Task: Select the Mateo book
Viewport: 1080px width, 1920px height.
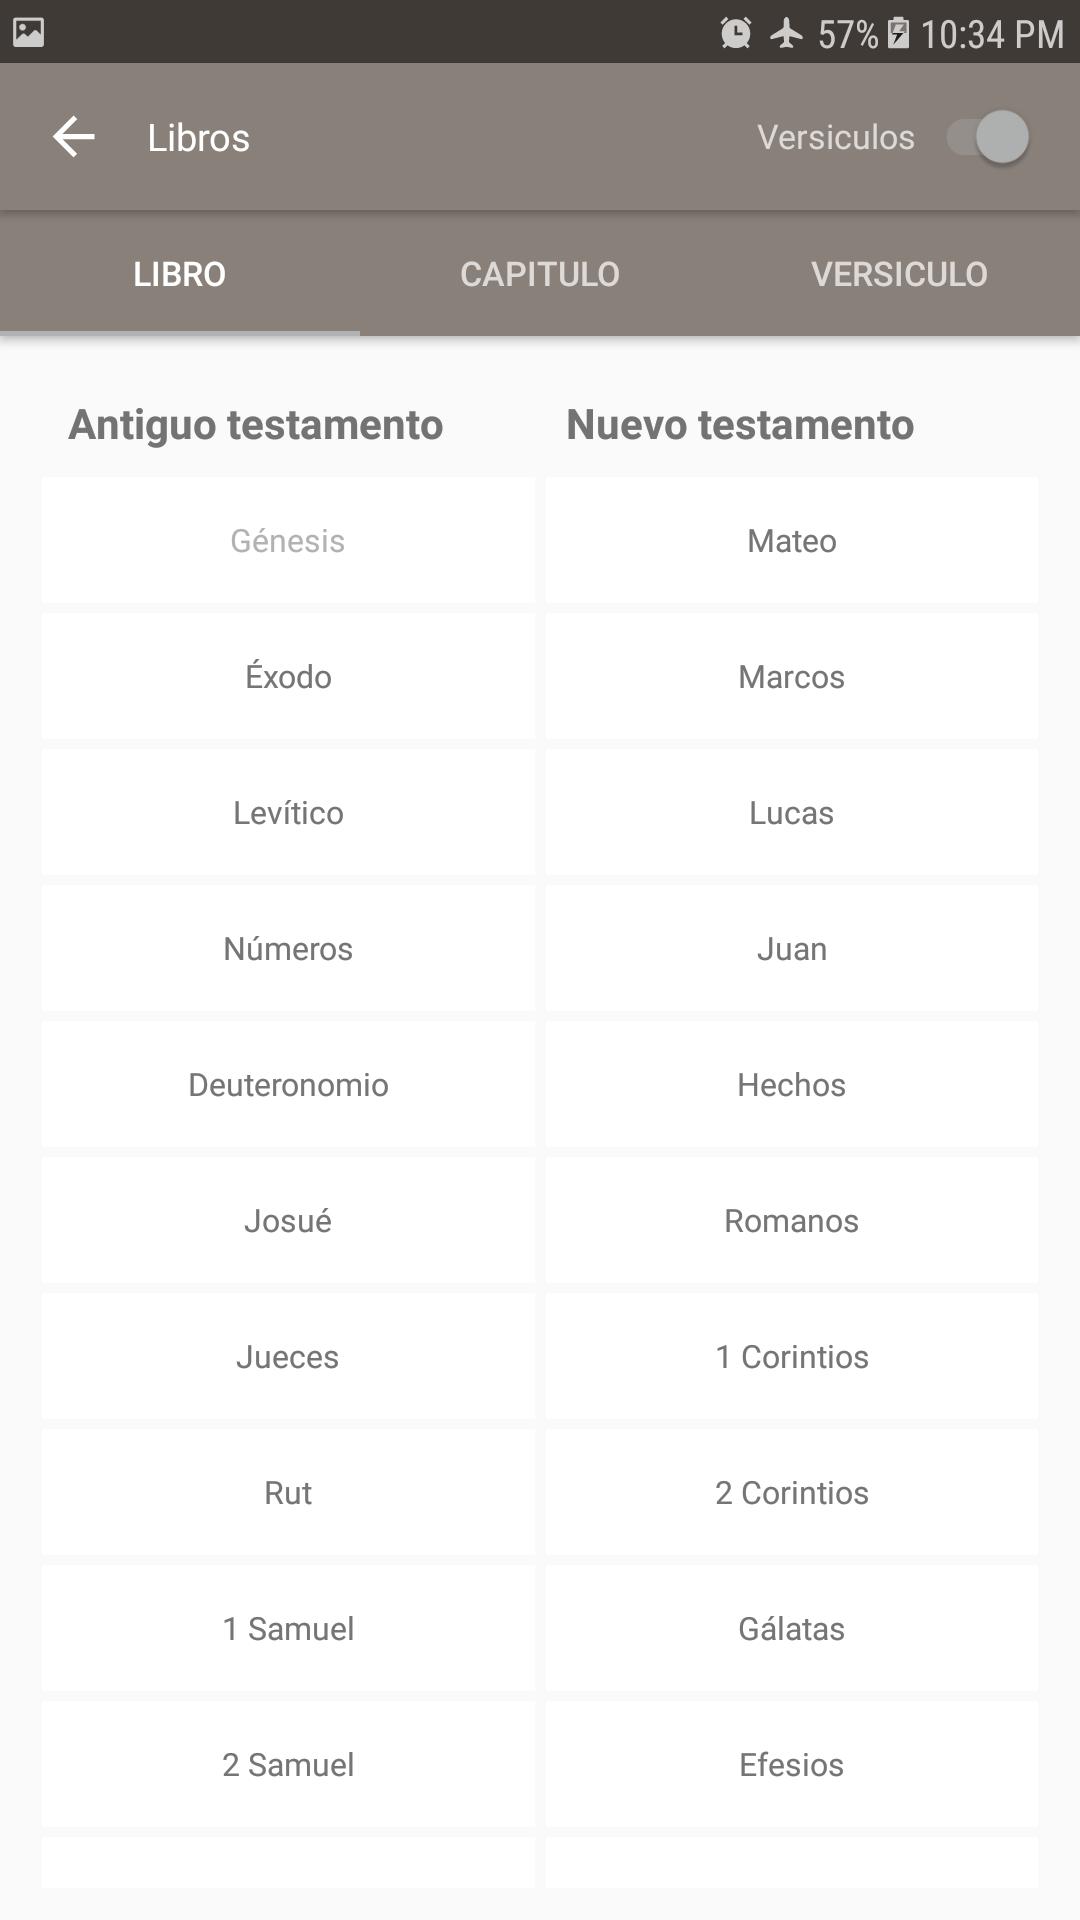Action: [x=792, y=540]
